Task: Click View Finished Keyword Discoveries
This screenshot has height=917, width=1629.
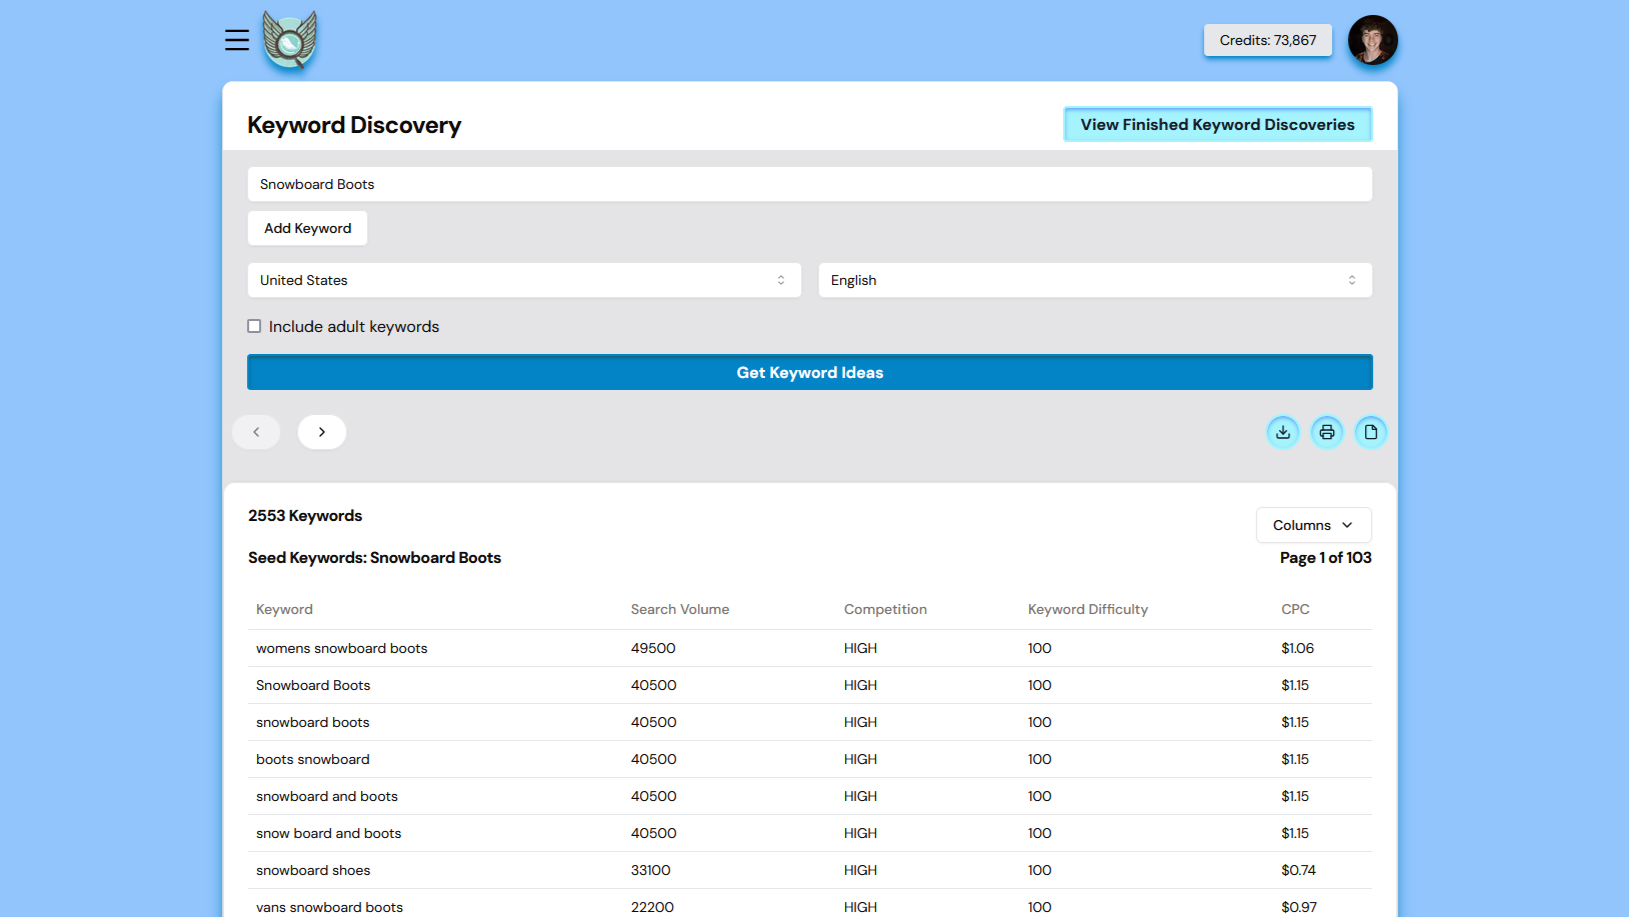Action: tap(1217, 125)
